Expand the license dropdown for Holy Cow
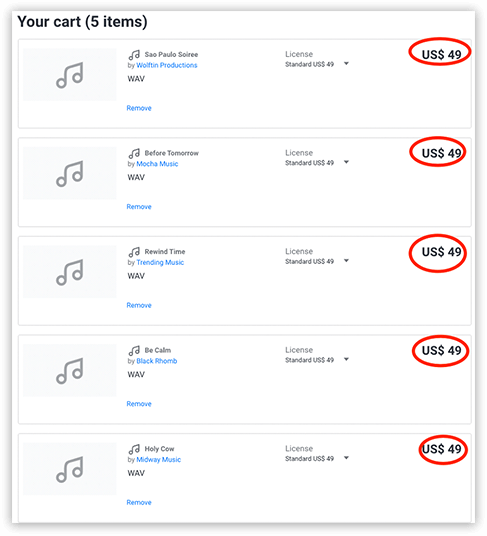Viewport: 487px width, 536px height. click(x=346, y=458)
